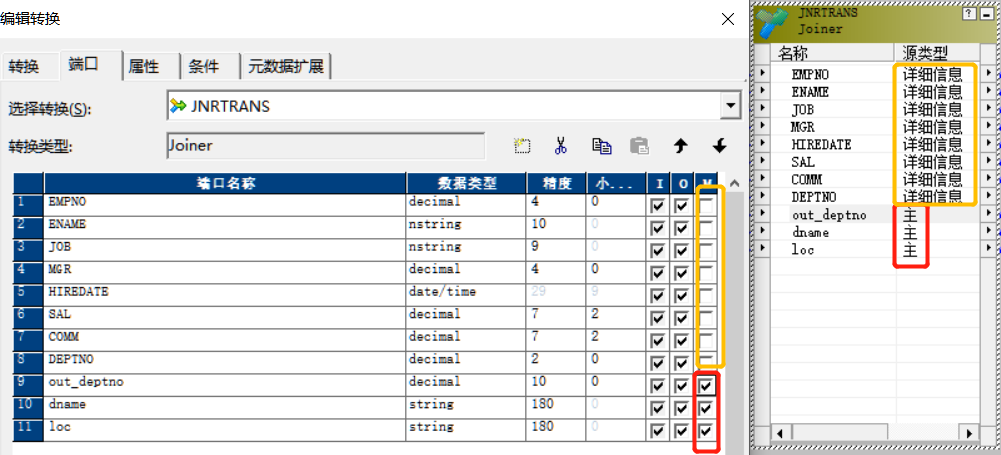This screenshot has height=455, width=1001.
Task: Click the out_deptno port name cell
Action: [x=225, y=385]
